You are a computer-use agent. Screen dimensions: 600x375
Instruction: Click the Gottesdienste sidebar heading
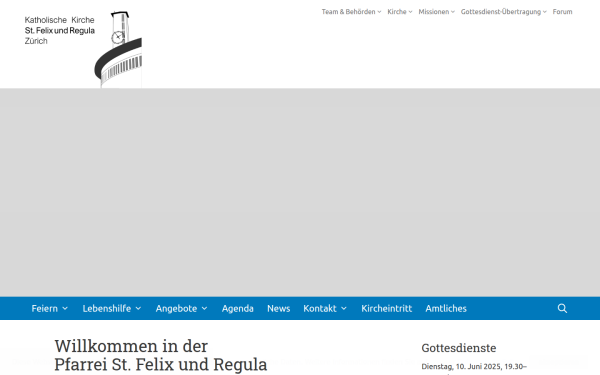coord(459,348)
